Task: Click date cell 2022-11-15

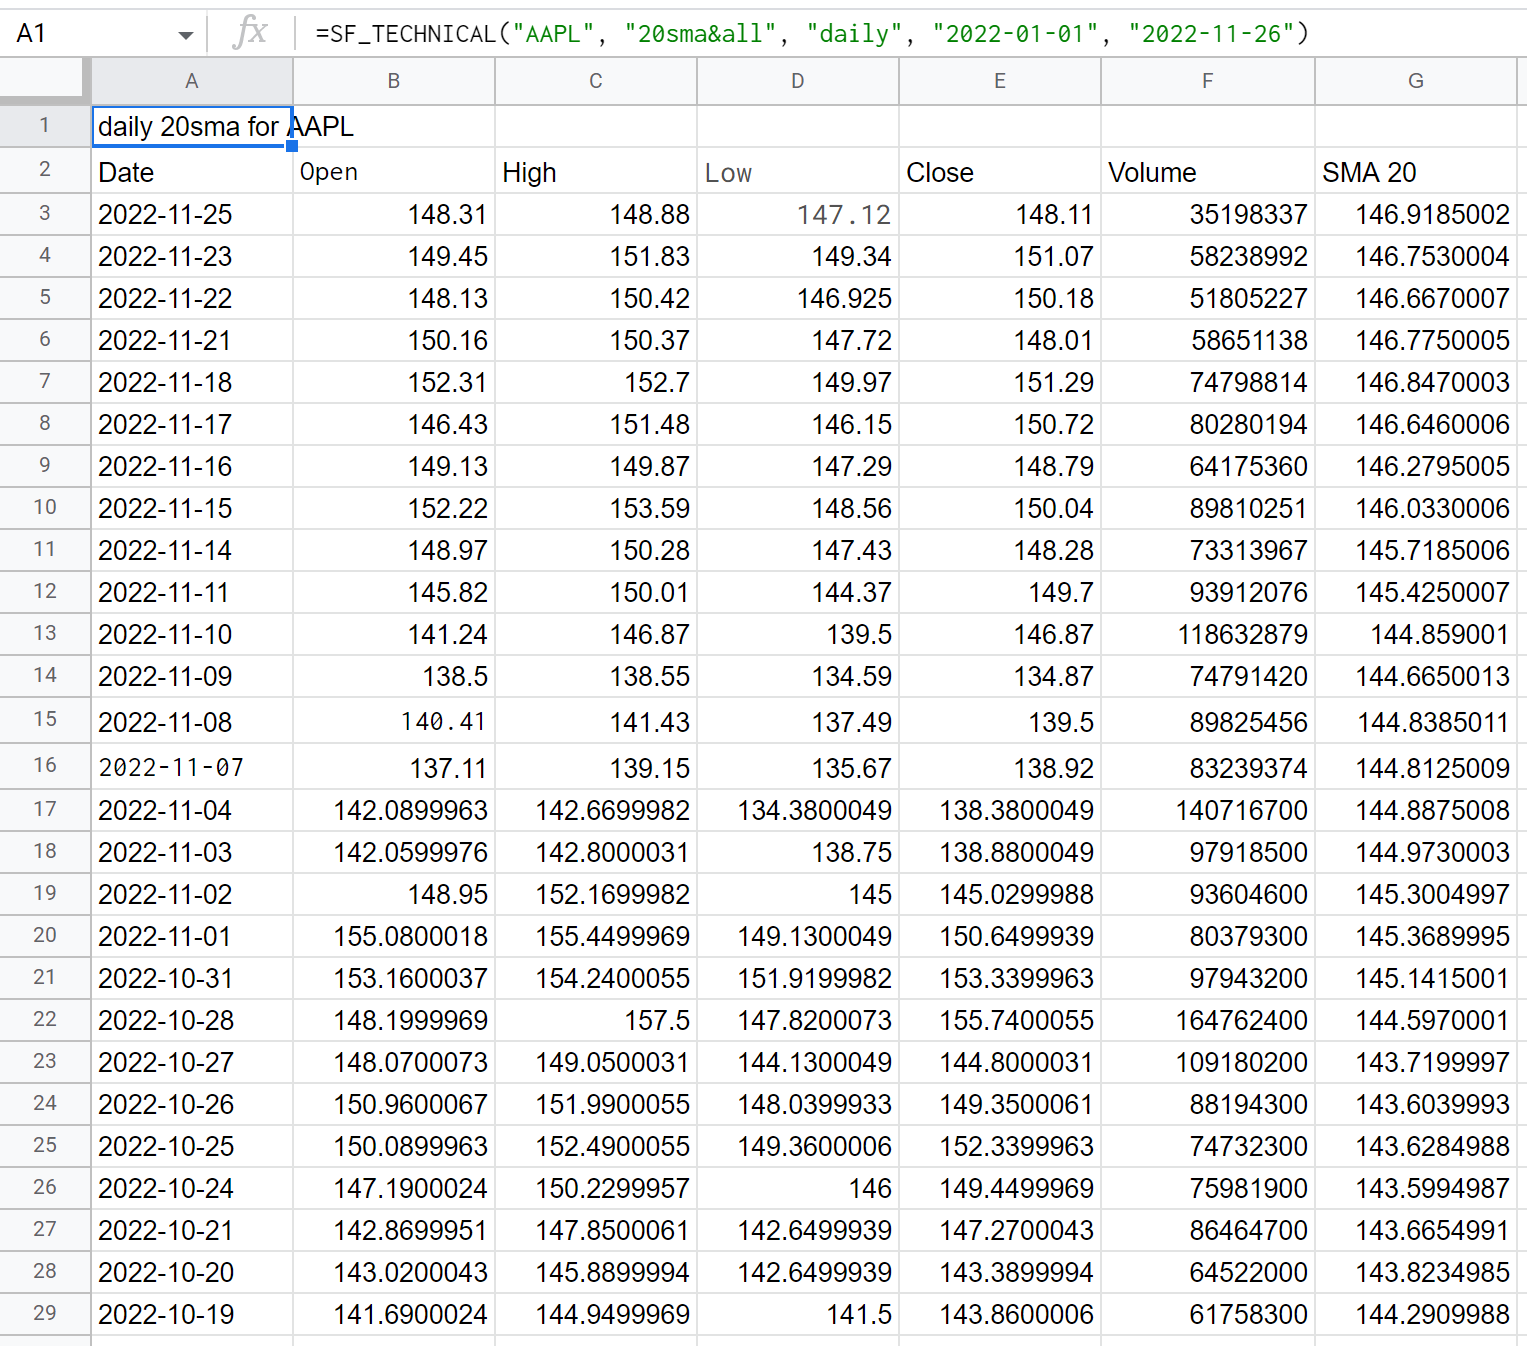Action: 192,508
